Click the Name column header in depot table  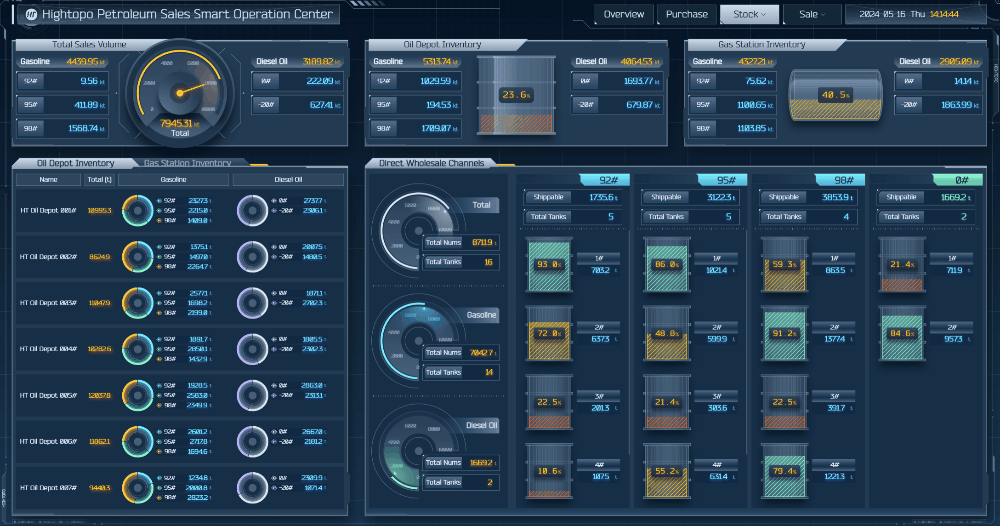[48, 180]
